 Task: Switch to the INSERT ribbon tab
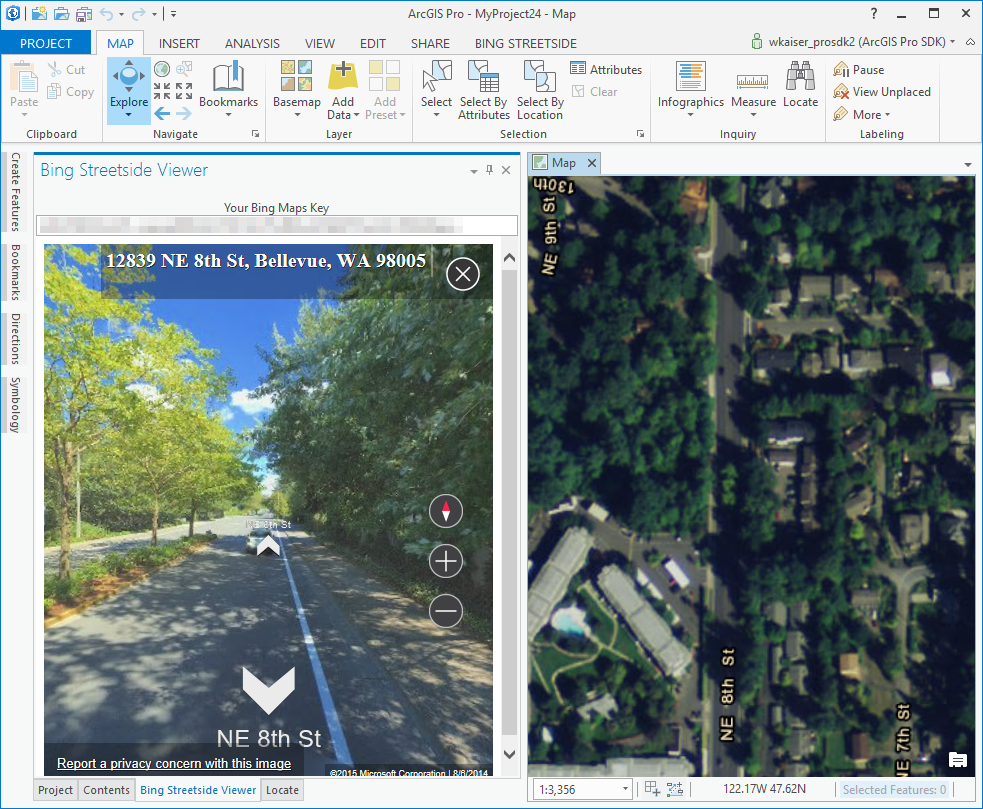pyautogui.click(x=179, y=43)
